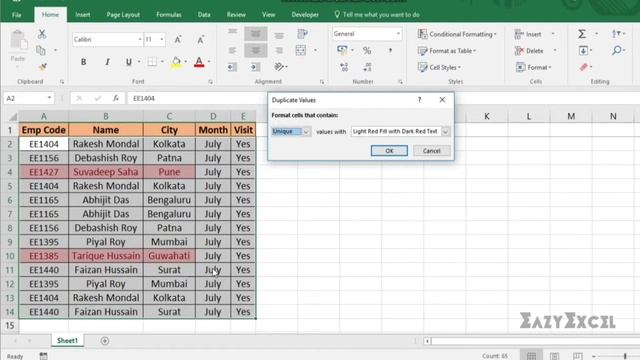Click the Increase Decimal icon

(x=344, y=67)
